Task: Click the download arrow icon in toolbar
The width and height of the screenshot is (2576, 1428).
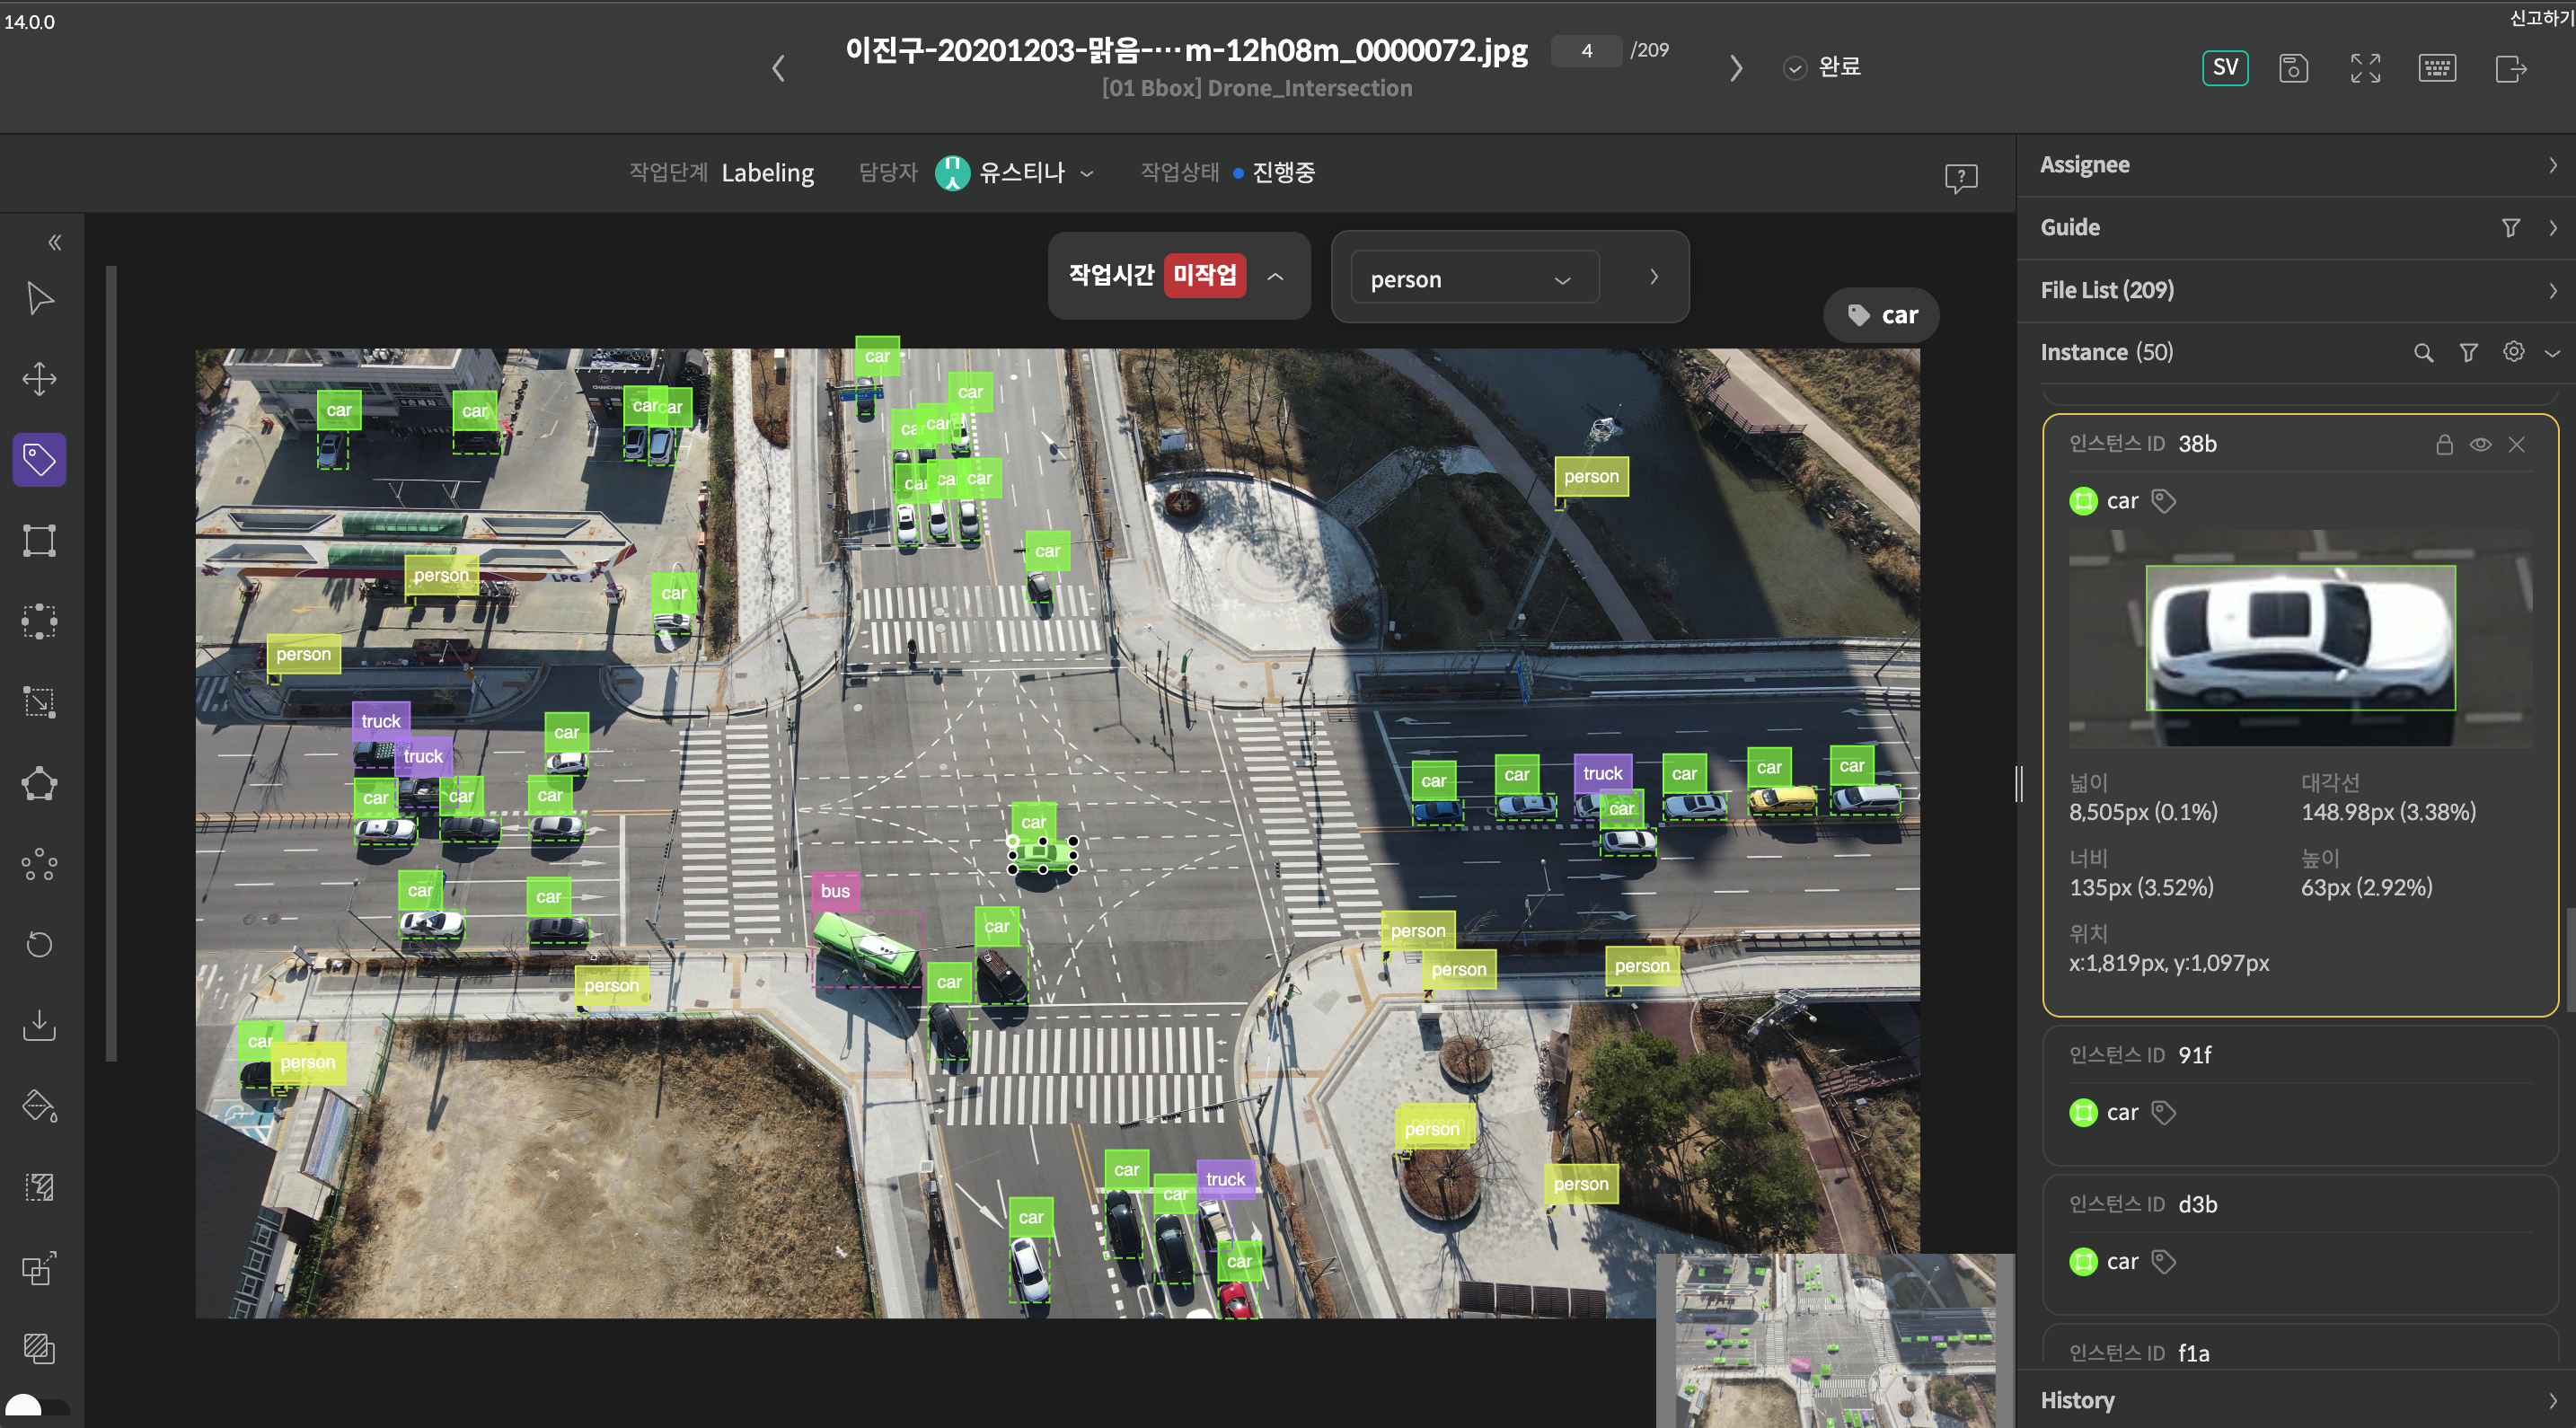Action: [39, 1025]
